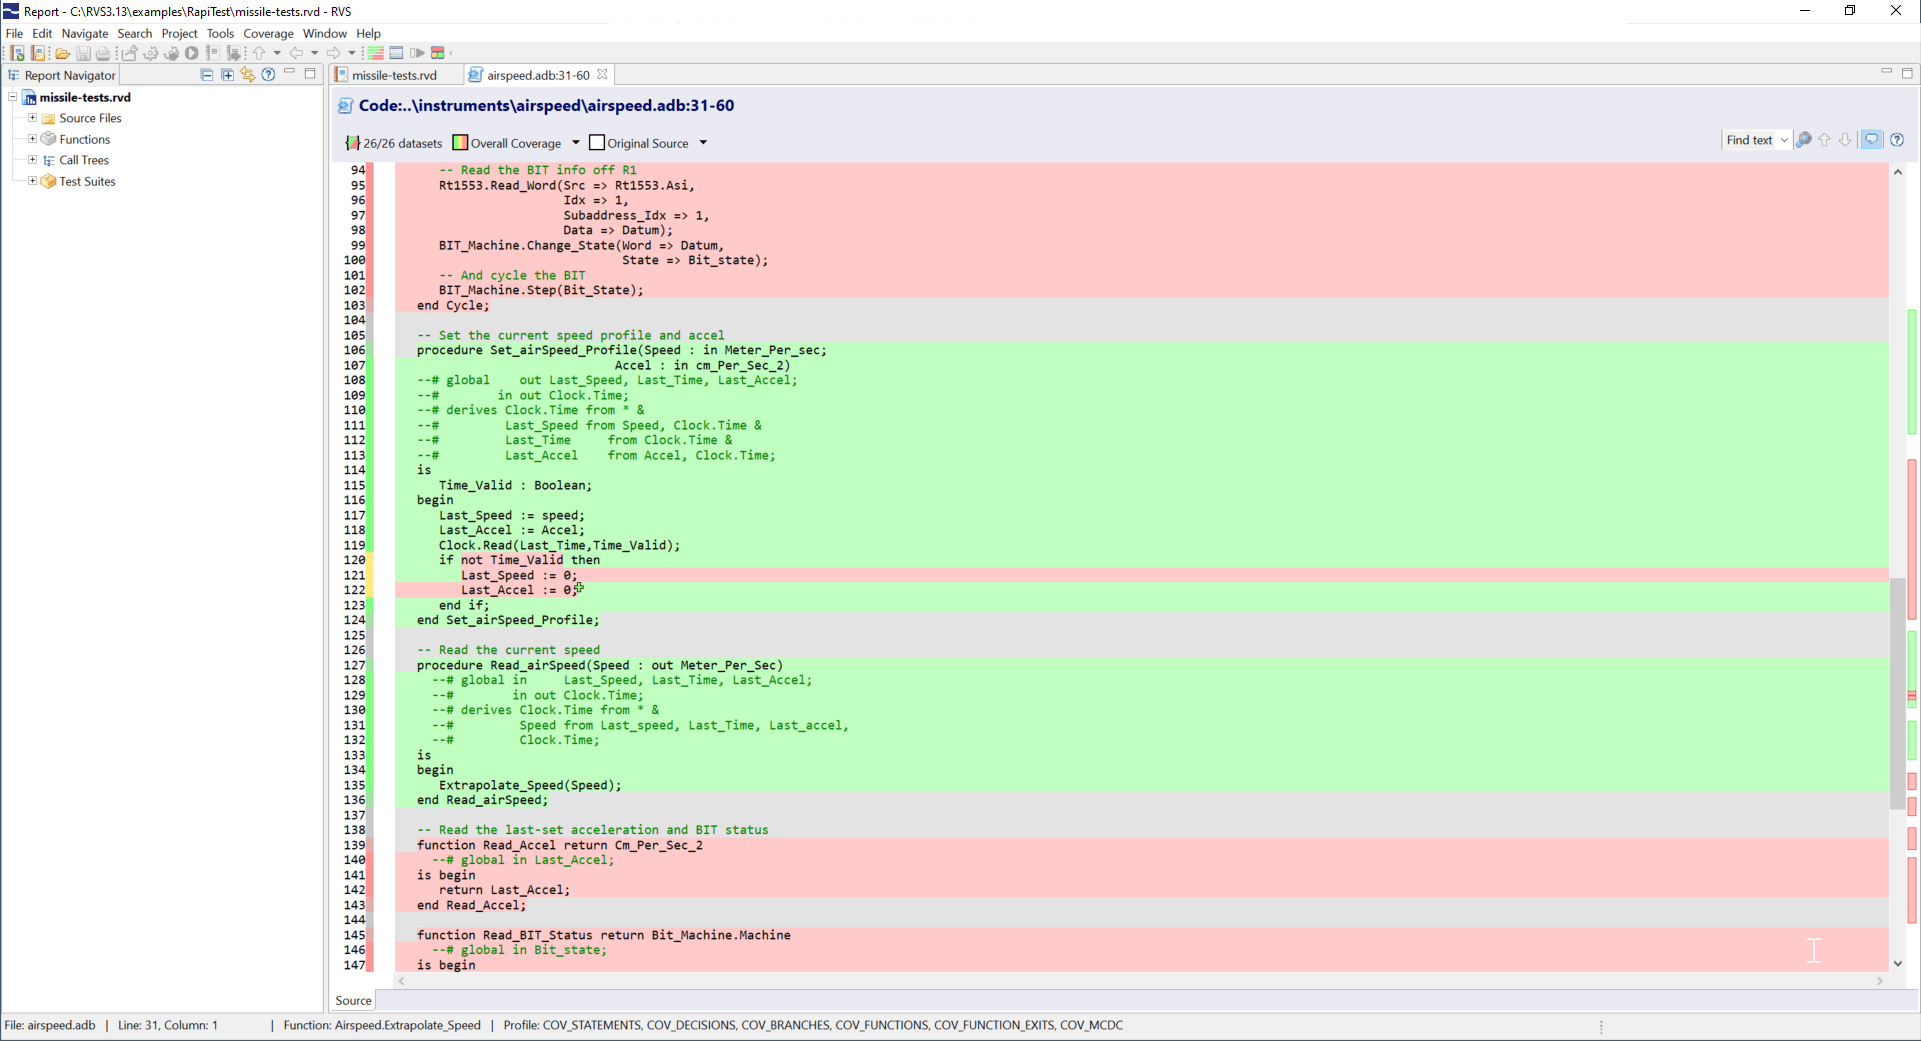Image resolution: width=1921 pixels, height=1041 pixels.
Task: Click the Expand All icon in Report Navigator
Action: (227, 74)
